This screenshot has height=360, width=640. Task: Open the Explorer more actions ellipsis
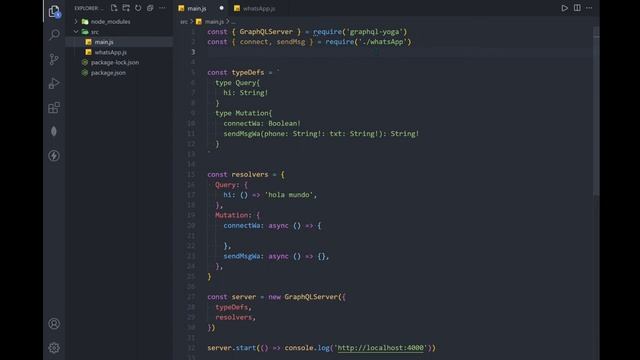coord(162,8)
